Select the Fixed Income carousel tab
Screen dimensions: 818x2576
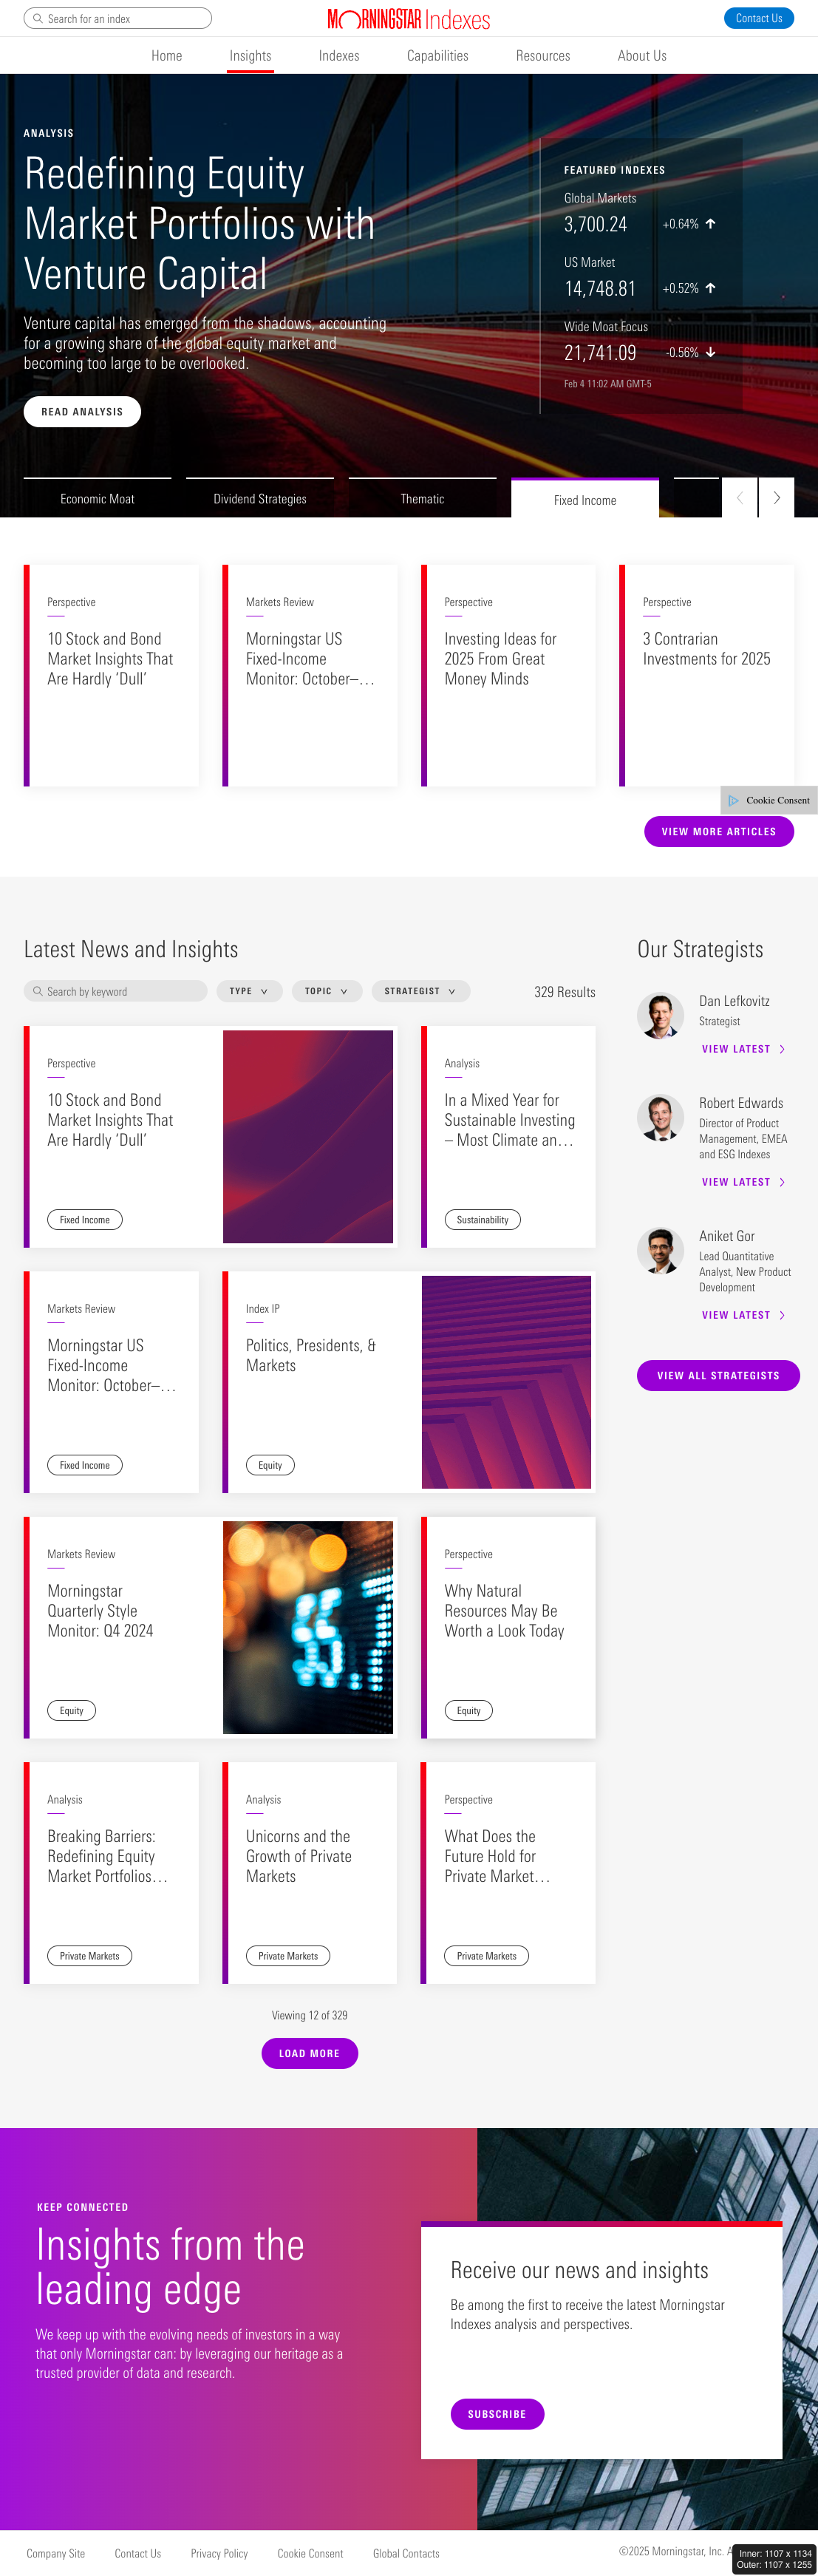pyautogui.click(x=585, y=498)
